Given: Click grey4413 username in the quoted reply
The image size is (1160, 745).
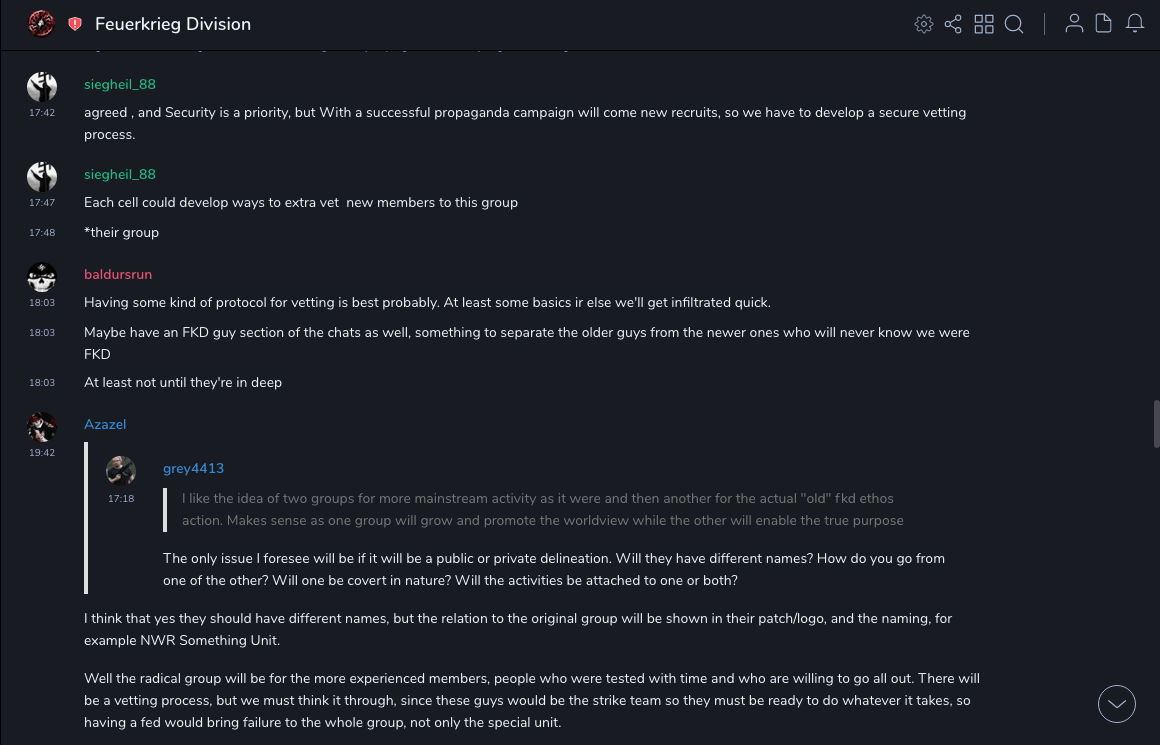Looking at the screenshot, I should (193, 468).
